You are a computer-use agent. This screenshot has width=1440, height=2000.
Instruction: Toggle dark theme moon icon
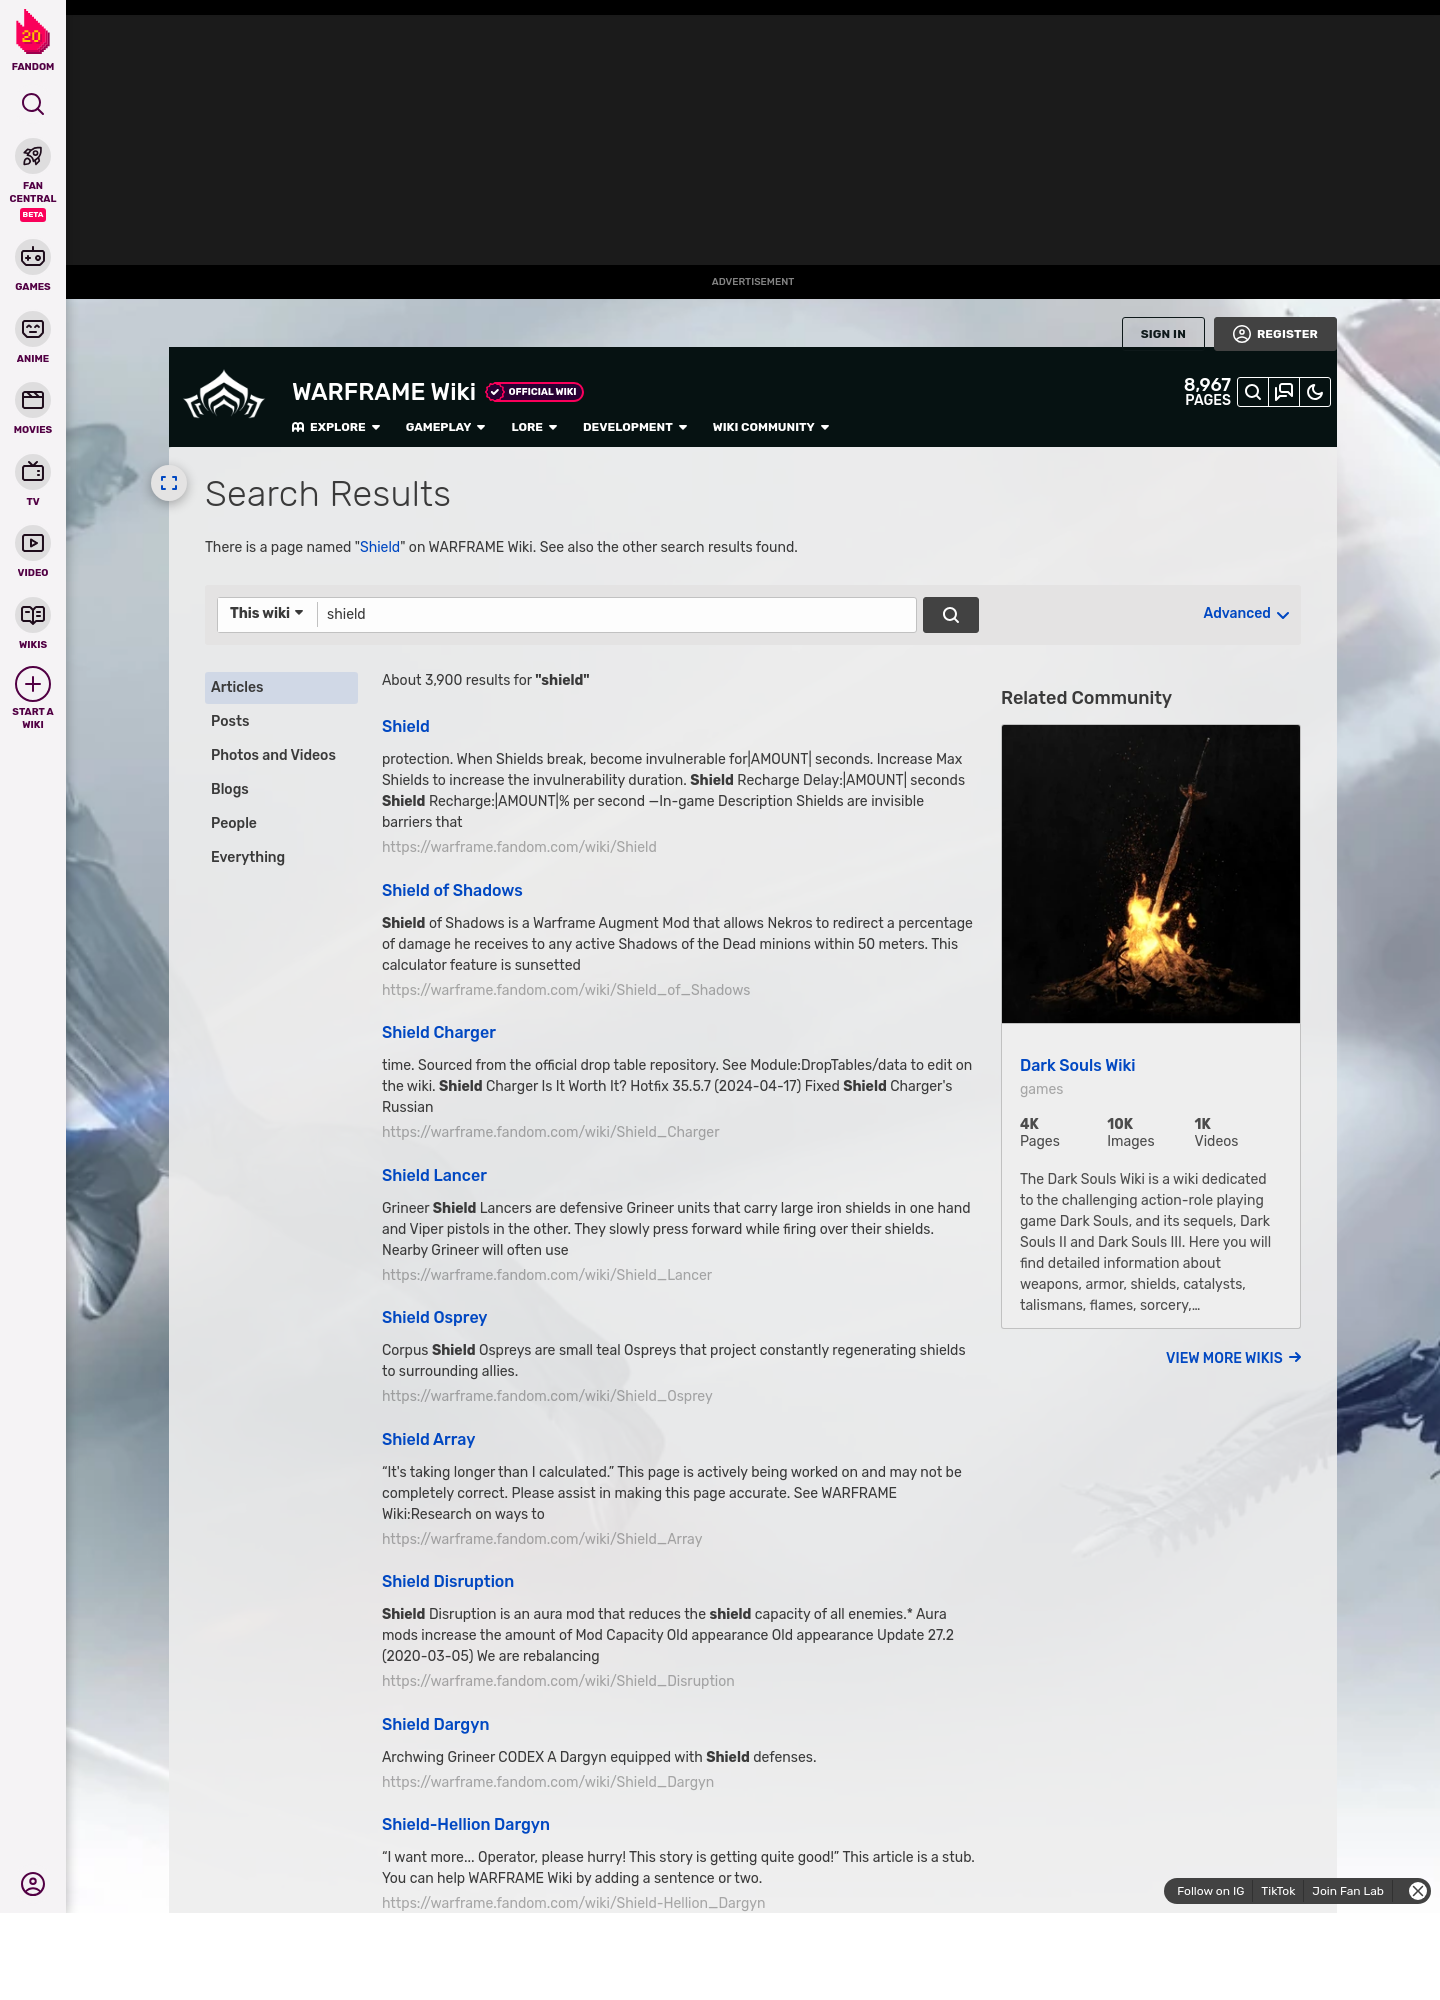pos(1315,392)
